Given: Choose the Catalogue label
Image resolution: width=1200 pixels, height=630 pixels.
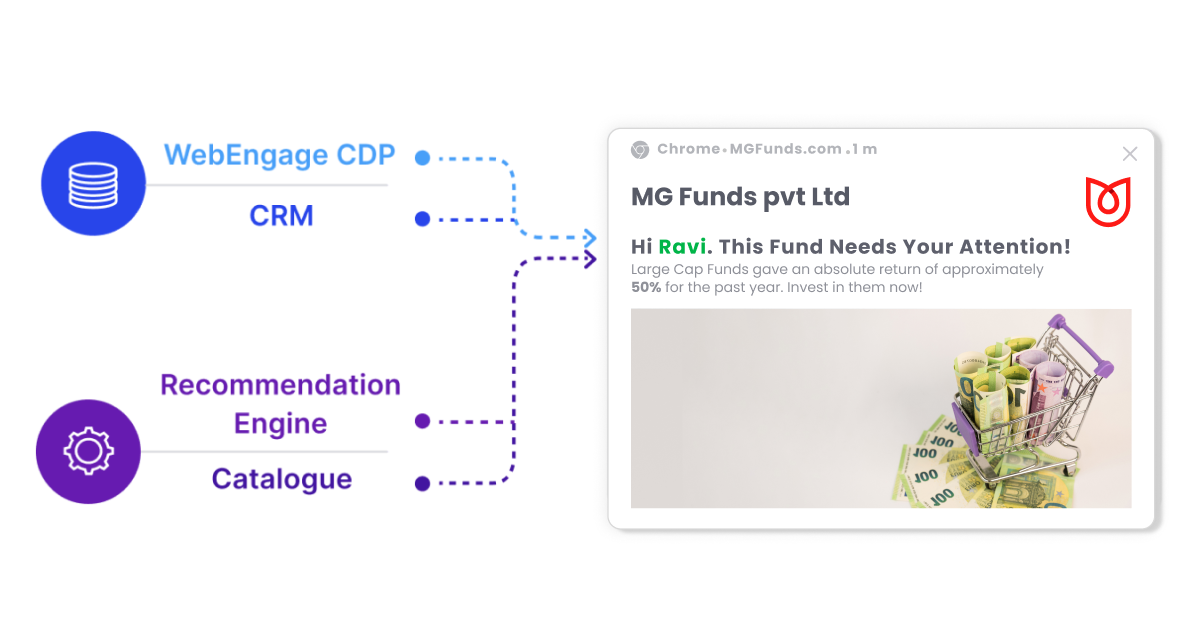Looking at the screenshot, I should (x=281, y=479).
